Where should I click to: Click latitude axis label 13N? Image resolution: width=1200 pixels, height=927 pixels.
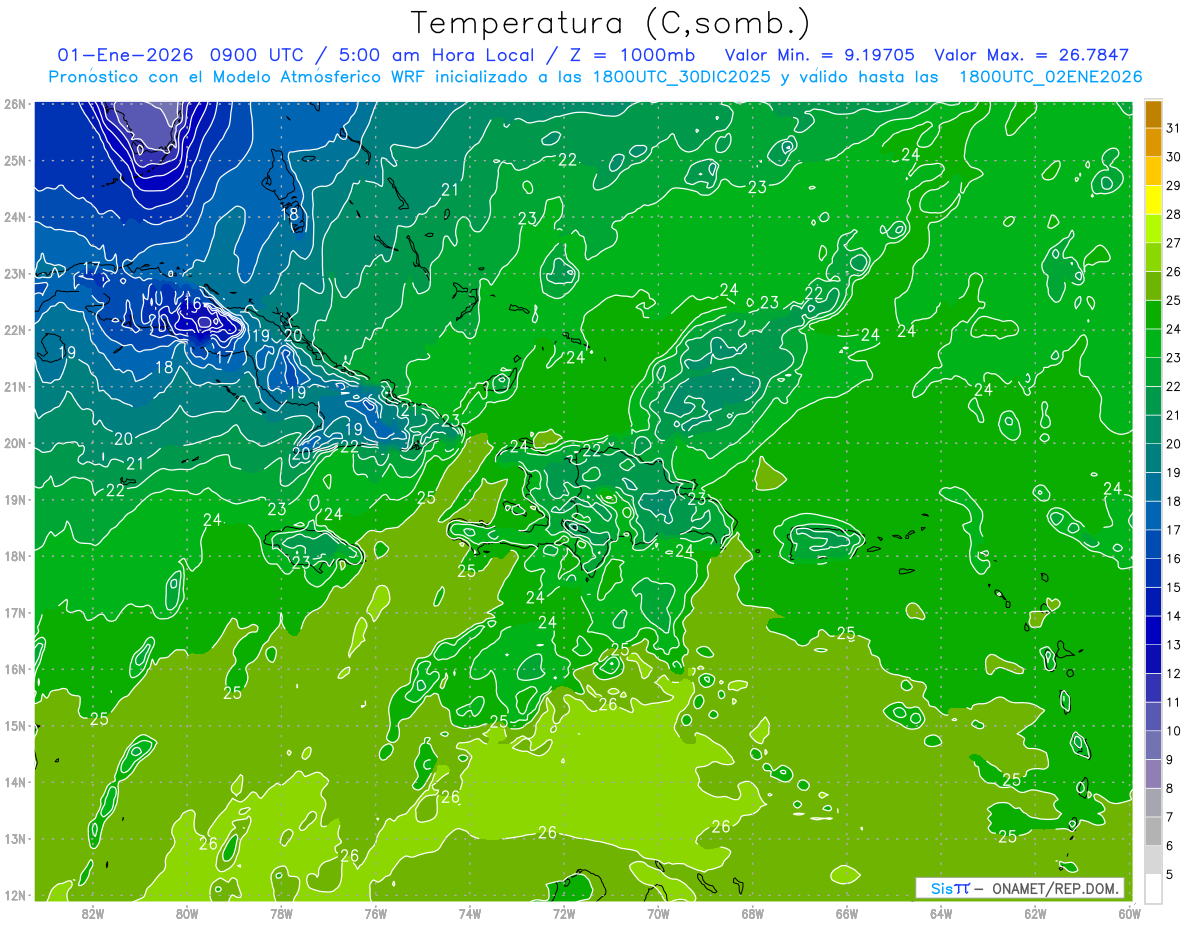[15, 838]
